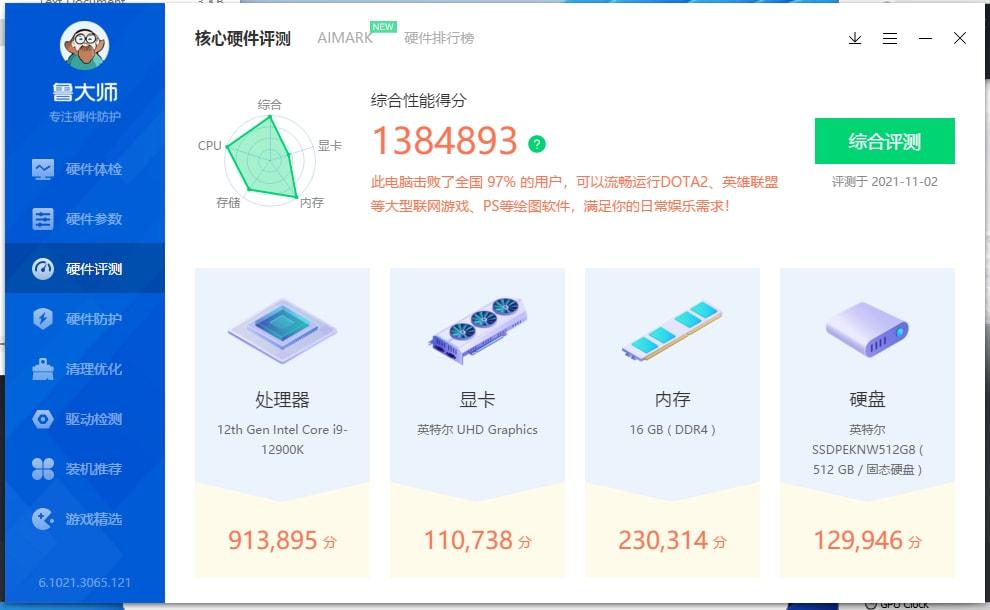This screenshot has width=990, height=610.
Task: Open the 显卡 score card
Action: tap(477, 422)
